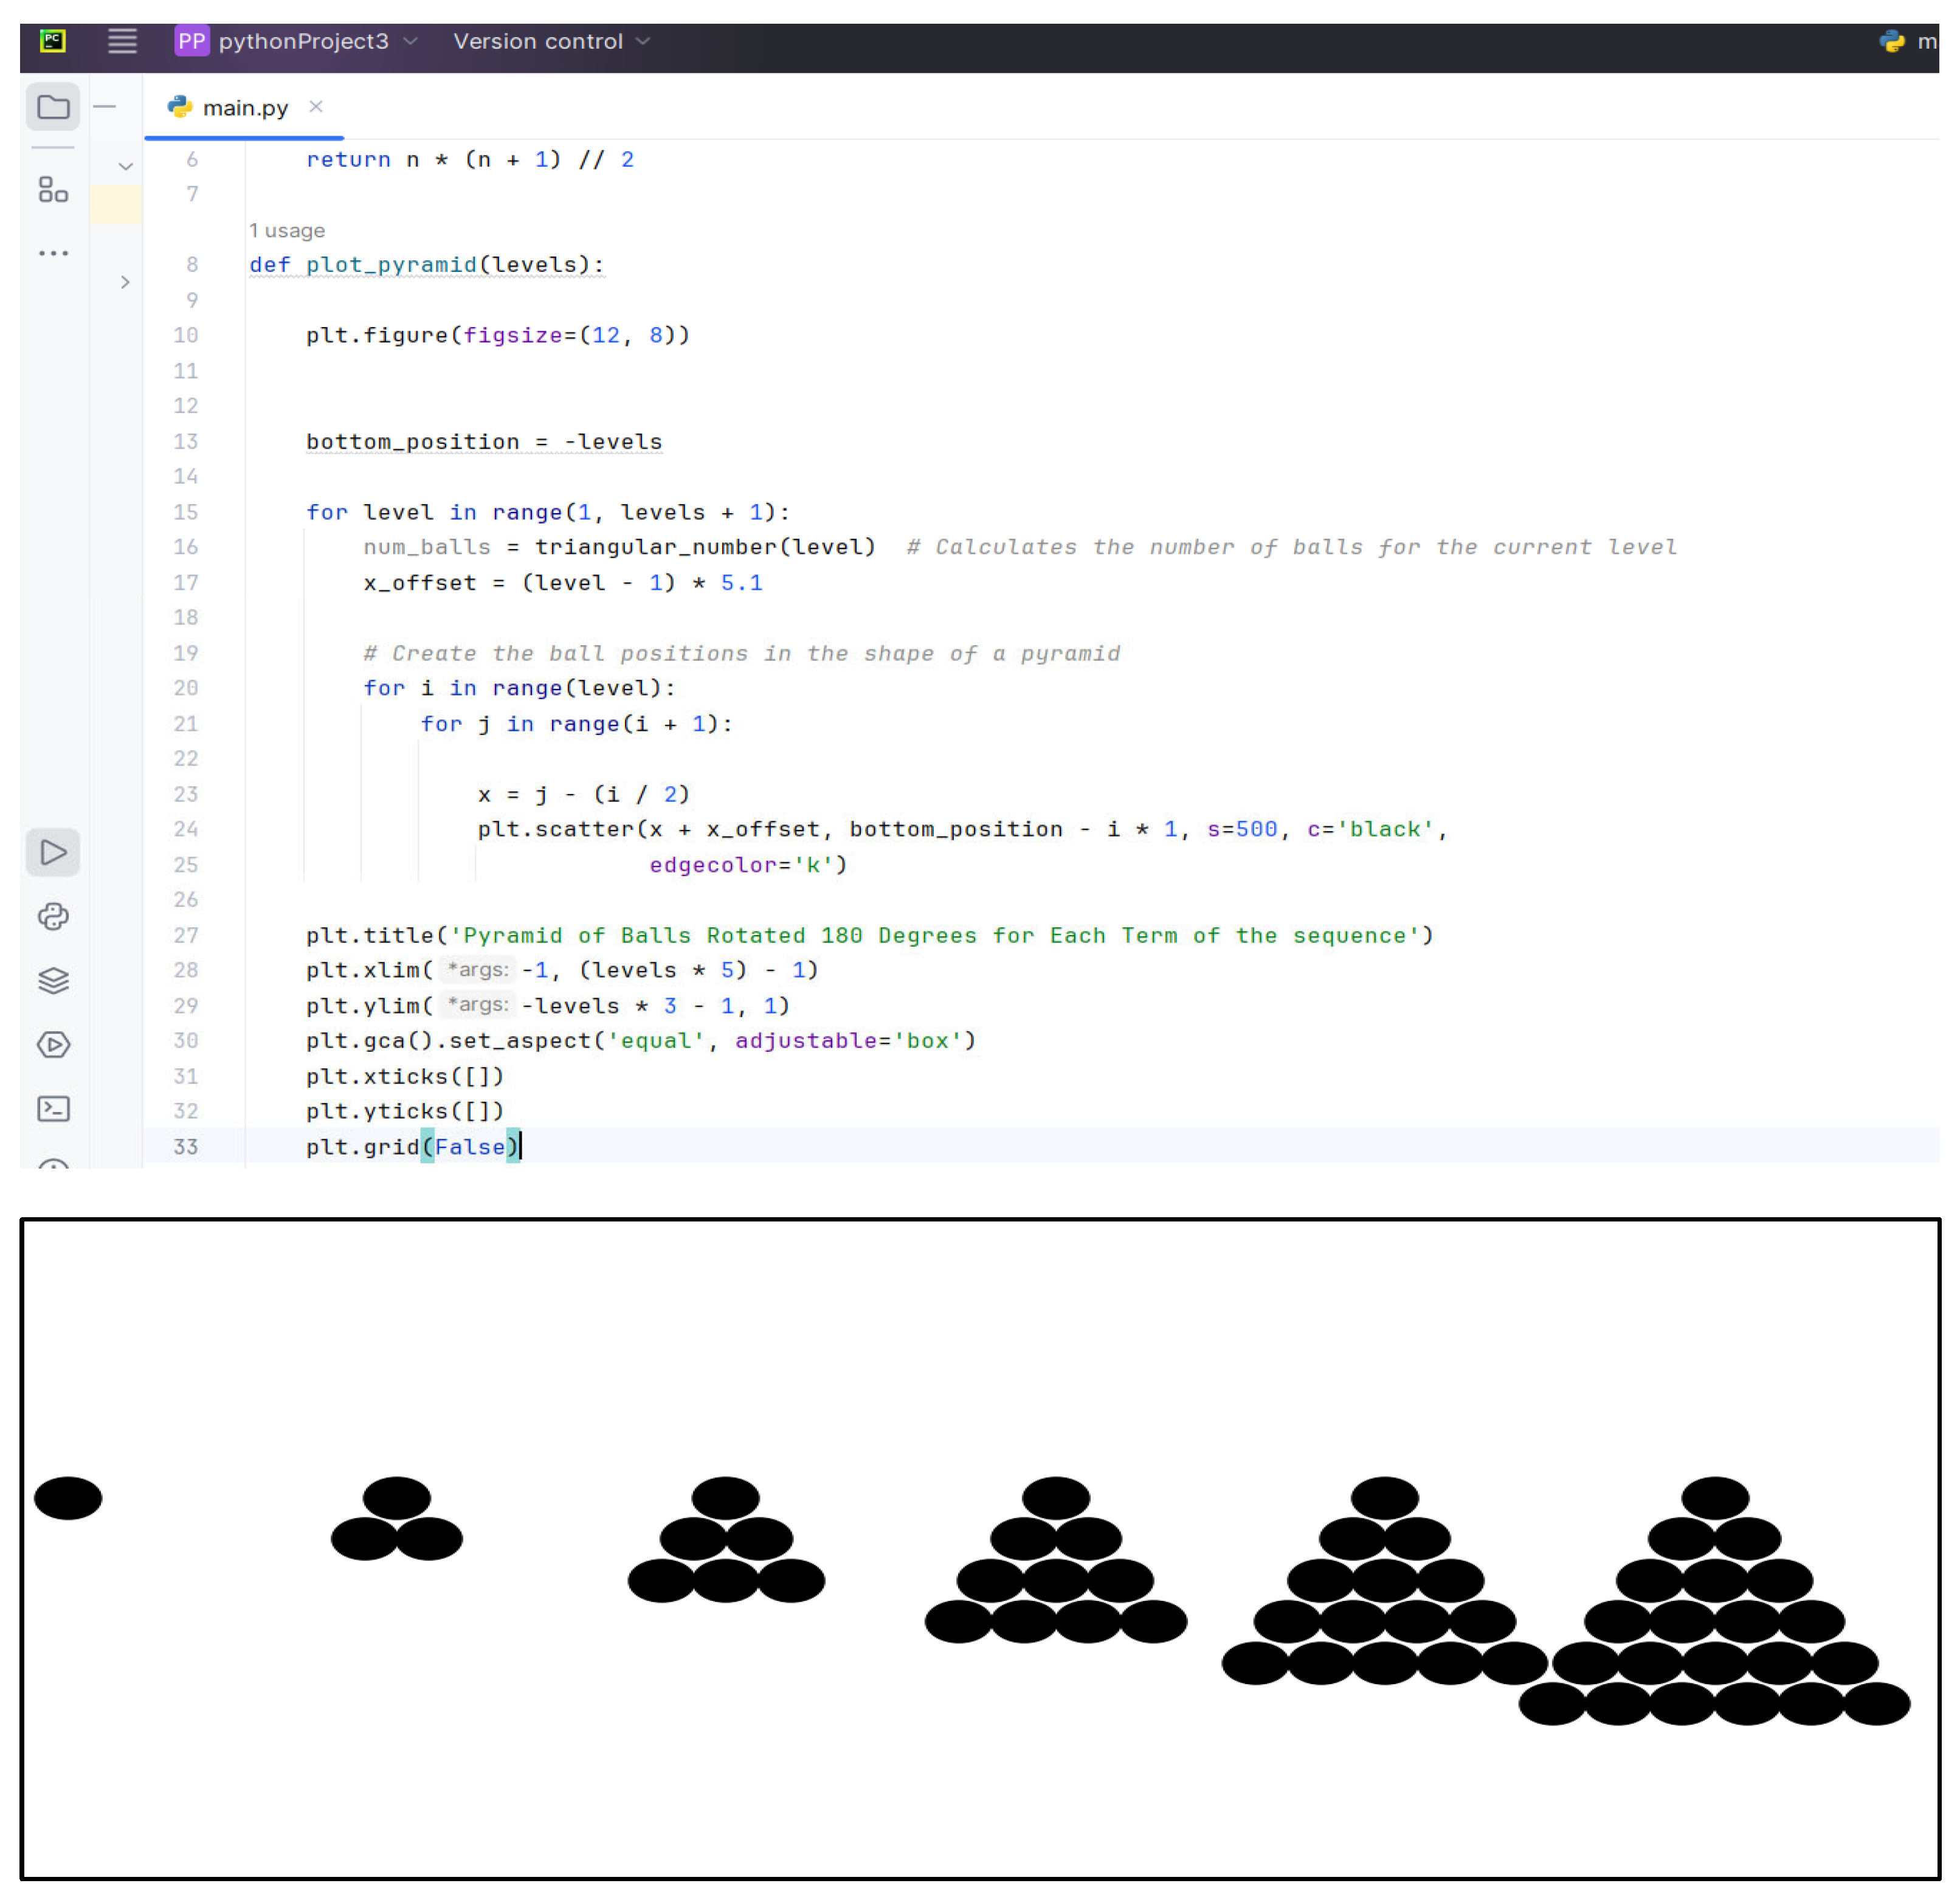Image resolution: width=1960 pixels, height=1900 pixels.
Task: Click the More tool windows ellipsis
Action: coord(53,253)
